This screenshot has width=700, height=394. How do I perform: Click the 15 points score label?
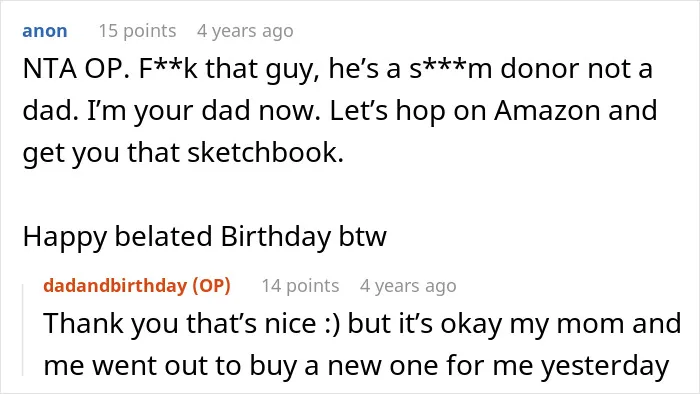[x=137, y=31]
